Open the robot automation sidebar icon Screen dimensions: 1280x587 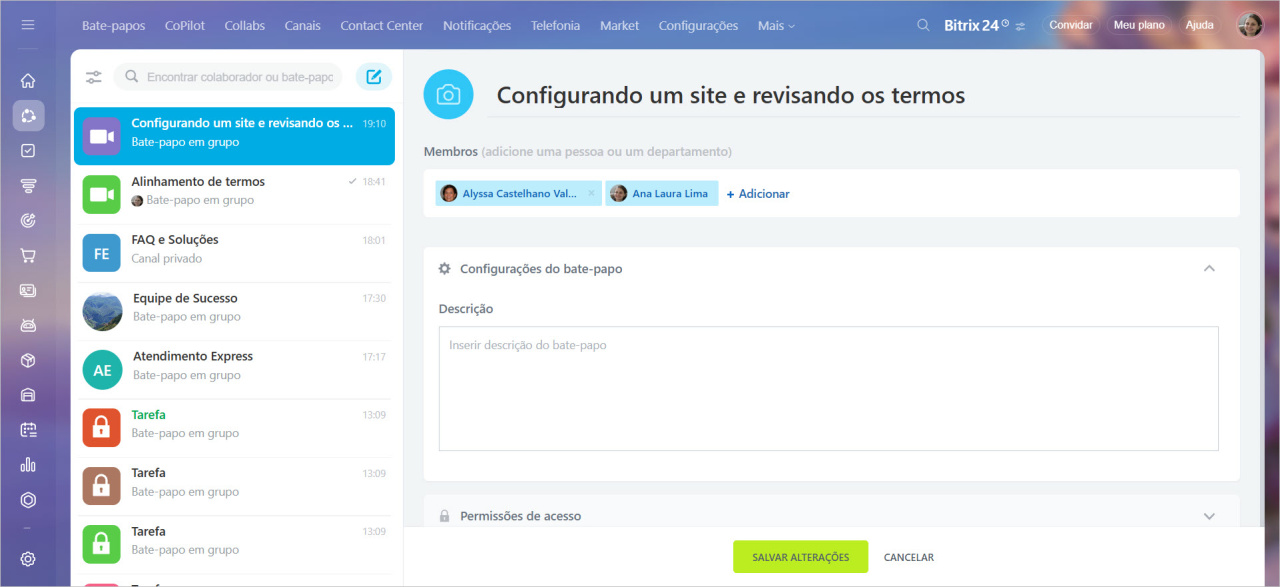point(28,326)
